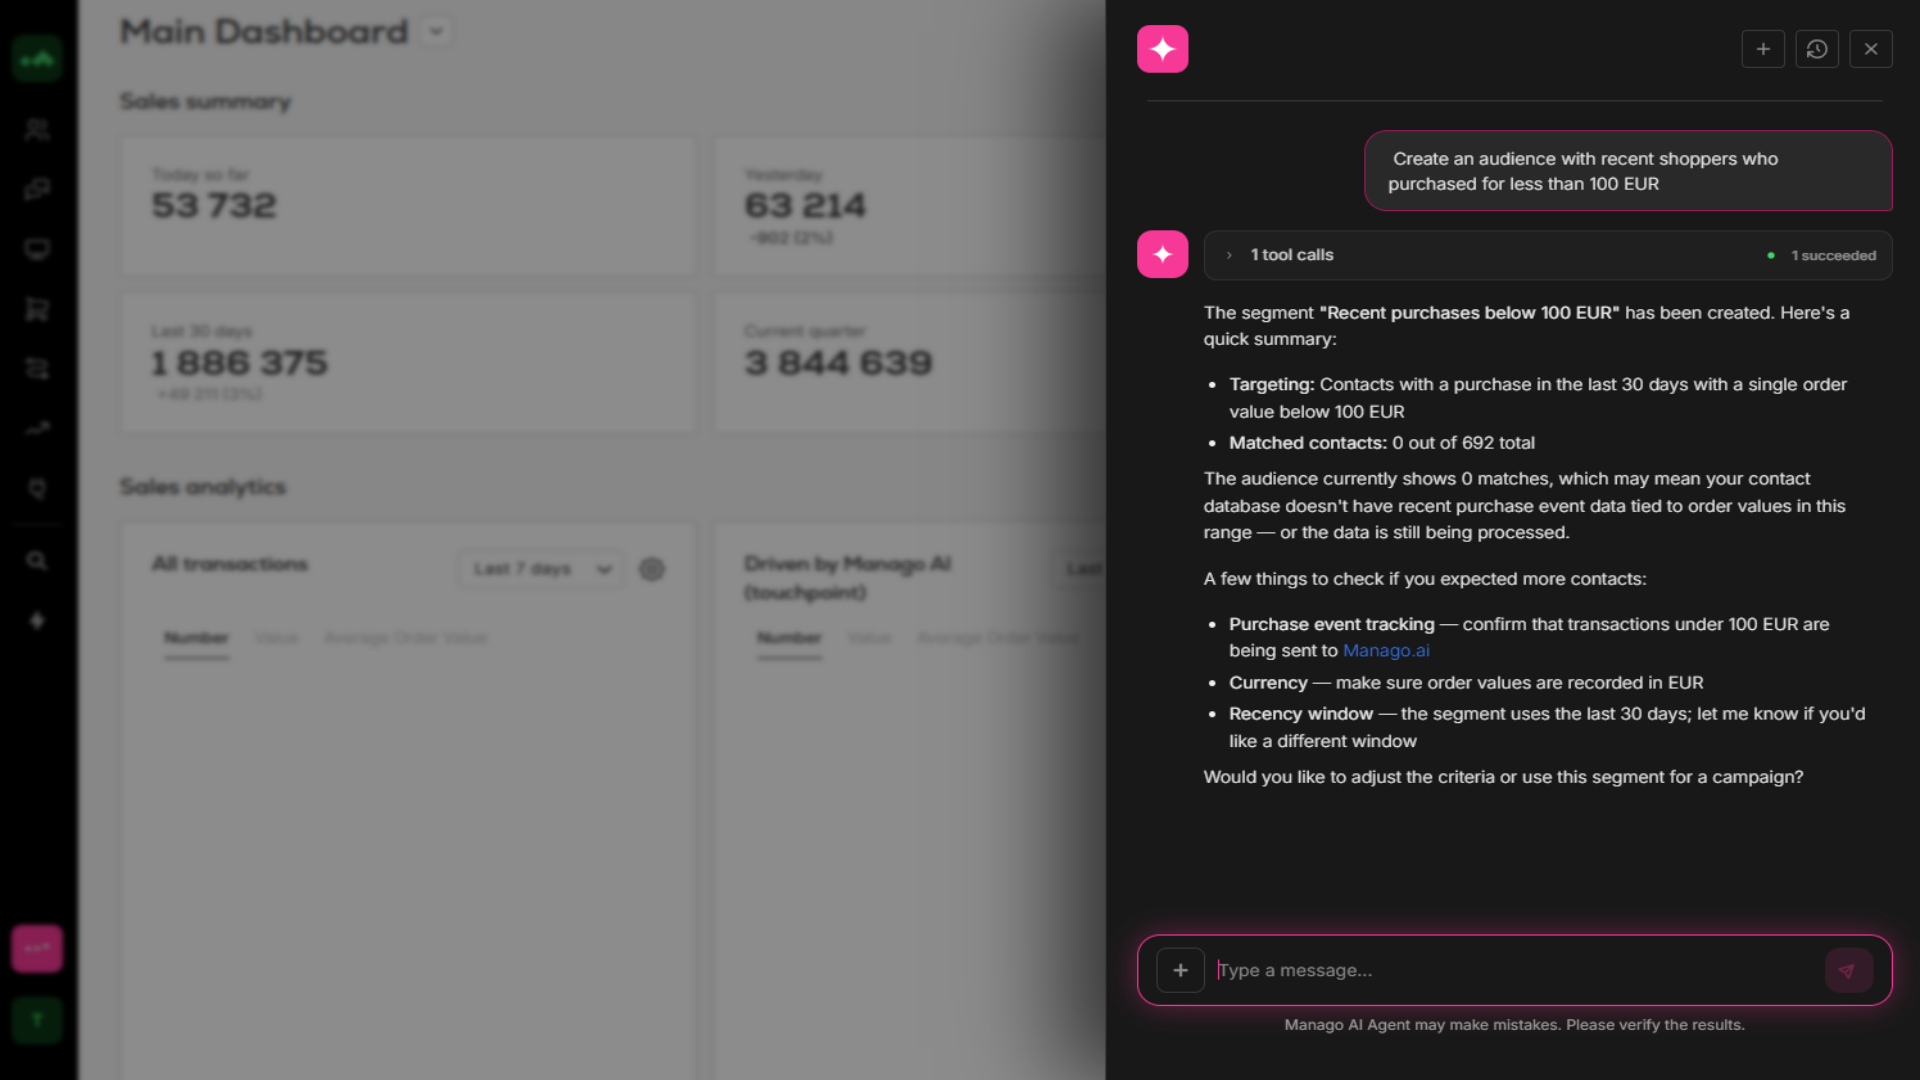Open the monitor screen icon in sidebar
Viewport: 1920px width, 1080px height.
point(37,249)
